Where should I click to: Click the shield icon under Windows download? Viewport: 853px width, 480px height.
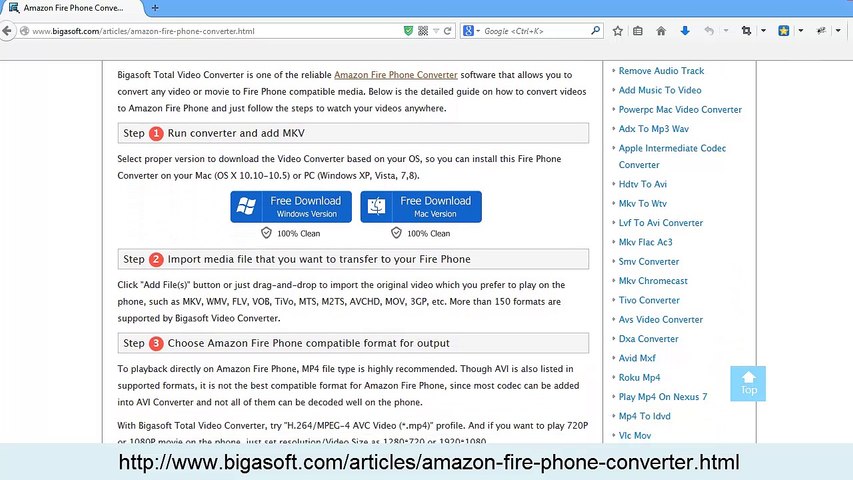click(266, 233)
